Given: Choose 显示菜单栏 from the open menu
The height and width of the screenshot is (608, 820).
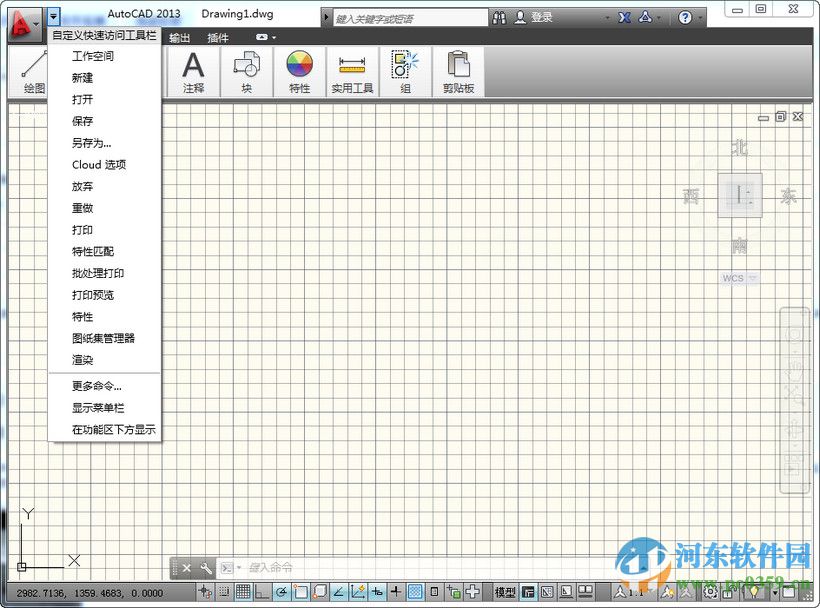Looking at the screenshot, I should point(96,407).
